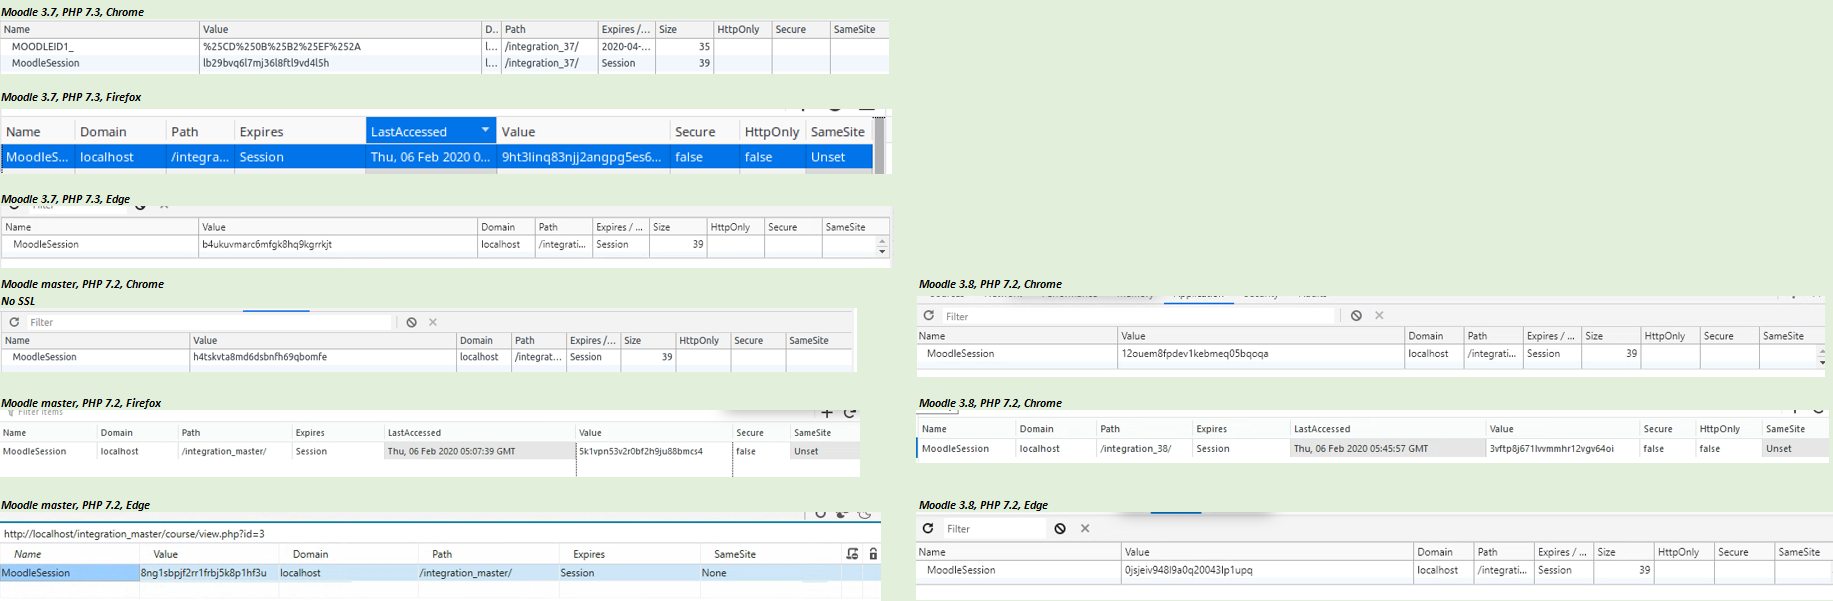This screenshot has width=1833, height=601.
Task: Focus Filter field in first Moodle 3.8 Chrome panel
Action: (1139, 316)
